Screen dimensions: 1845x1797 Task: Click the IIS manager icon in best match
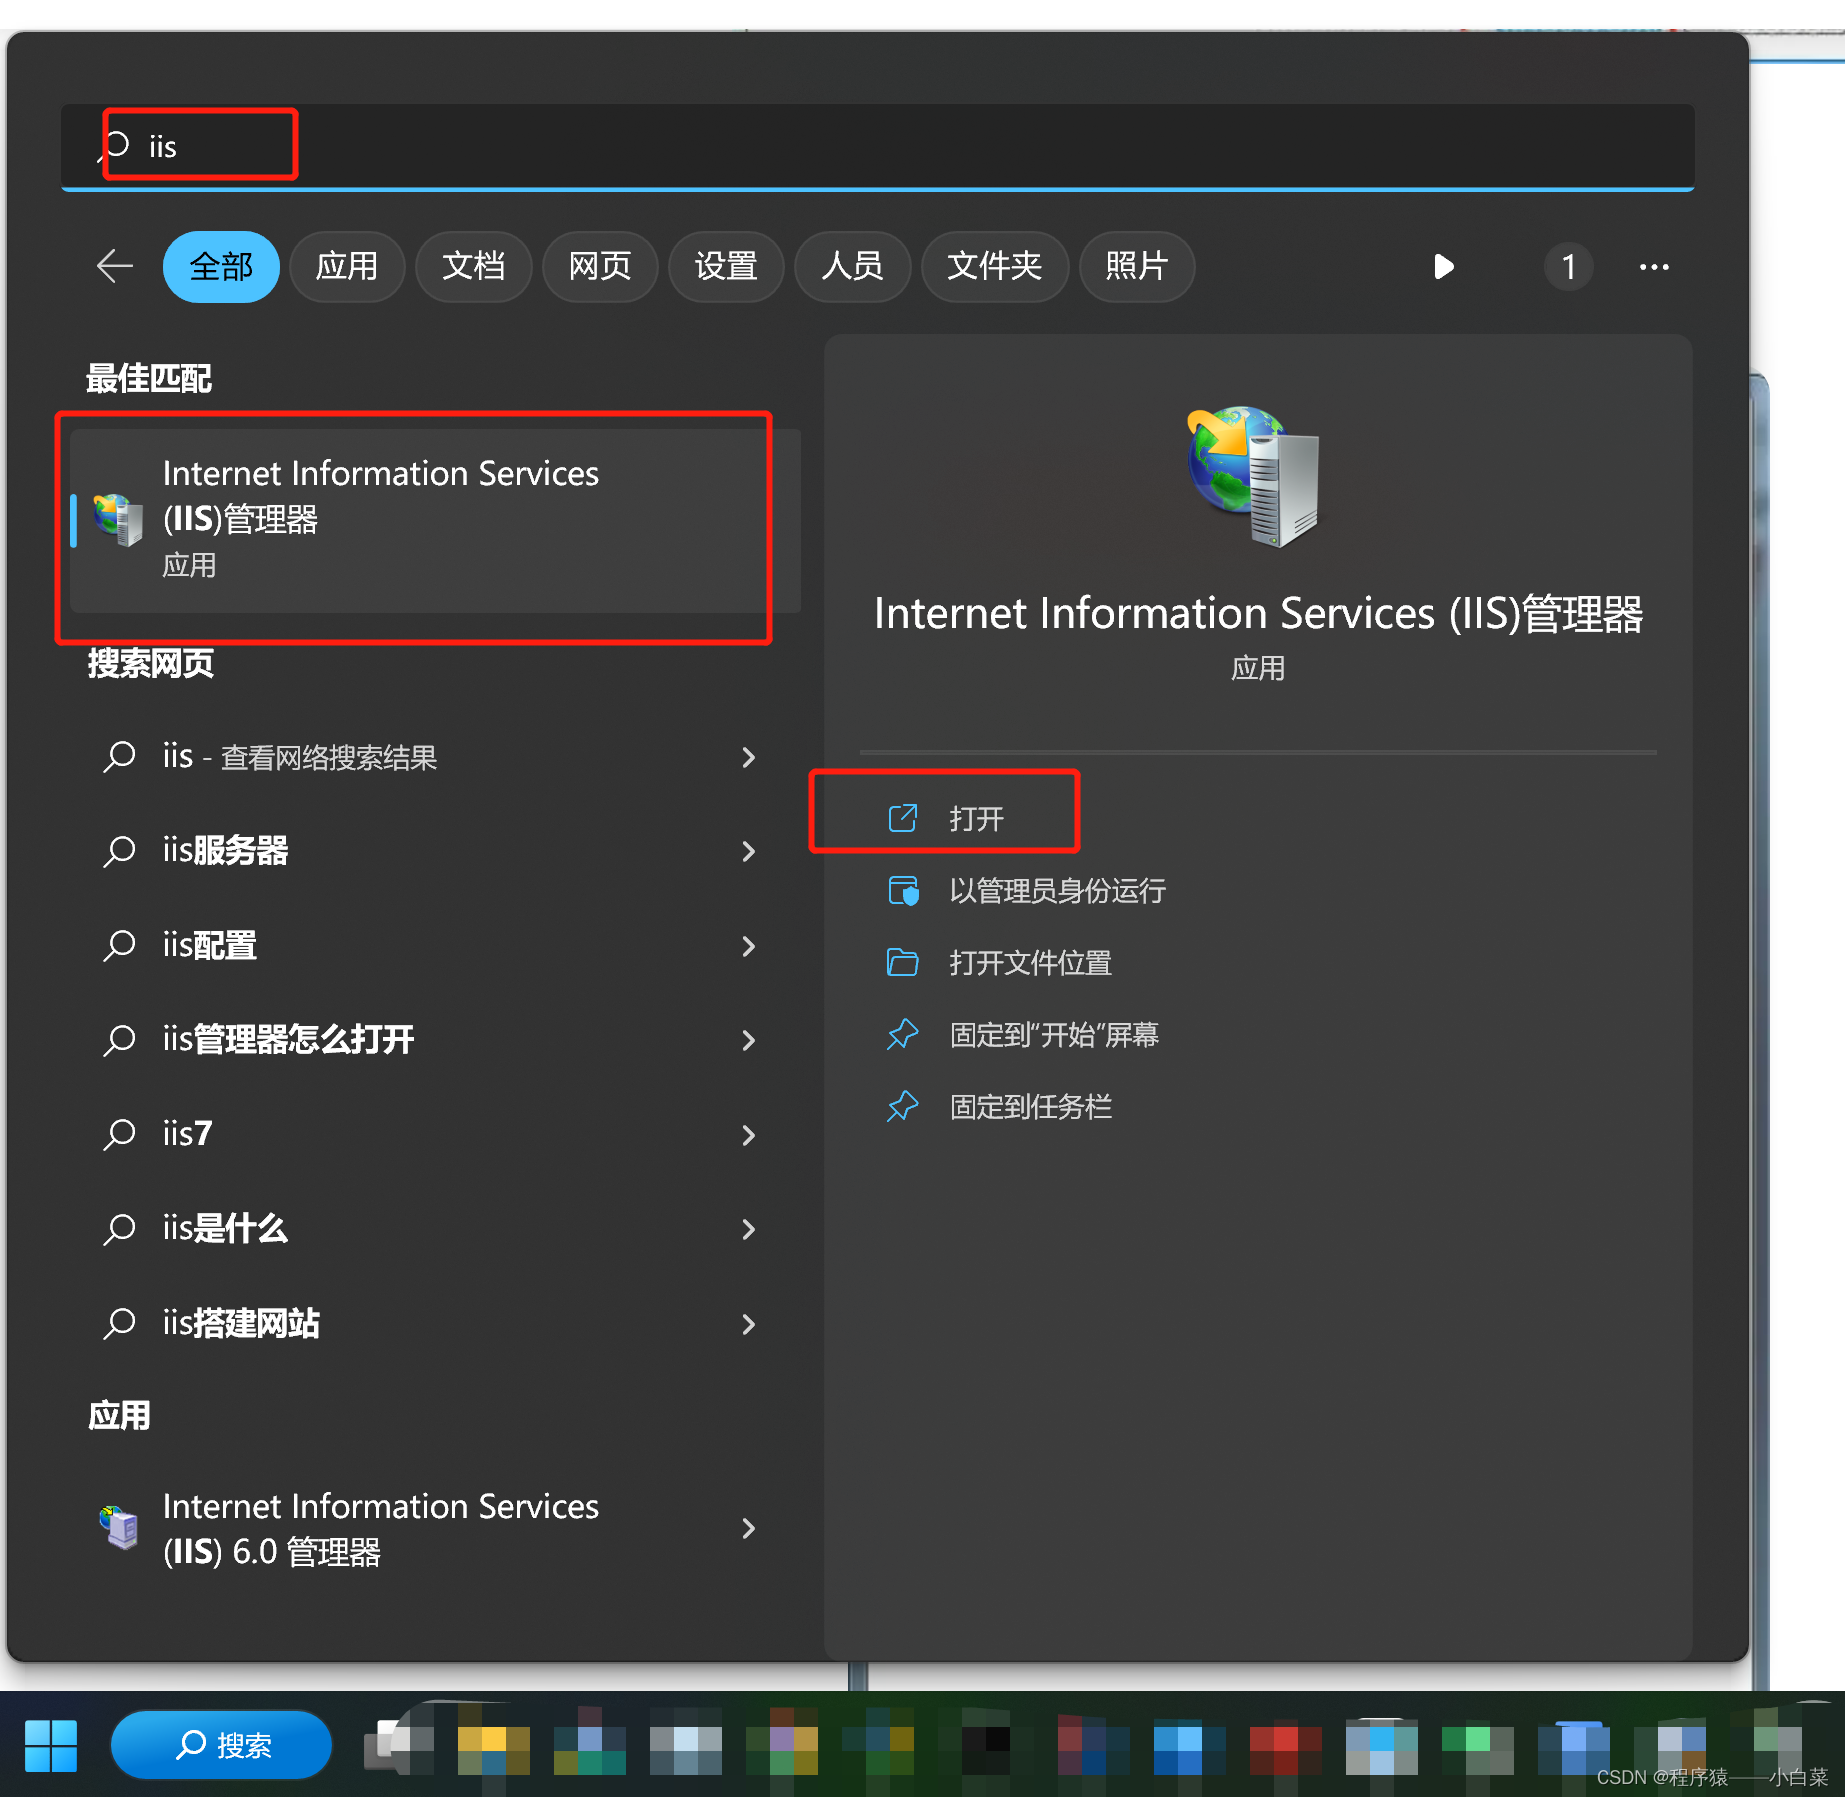118,520
